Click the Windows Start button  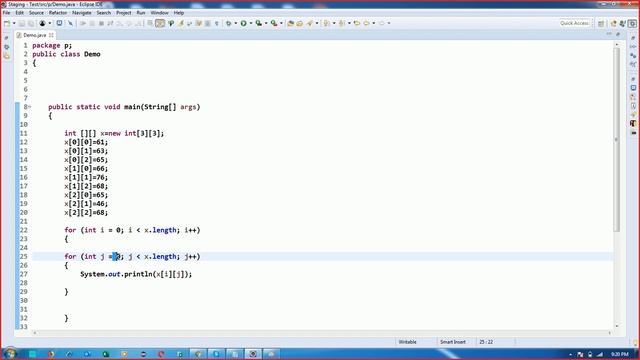coord(10,353)
